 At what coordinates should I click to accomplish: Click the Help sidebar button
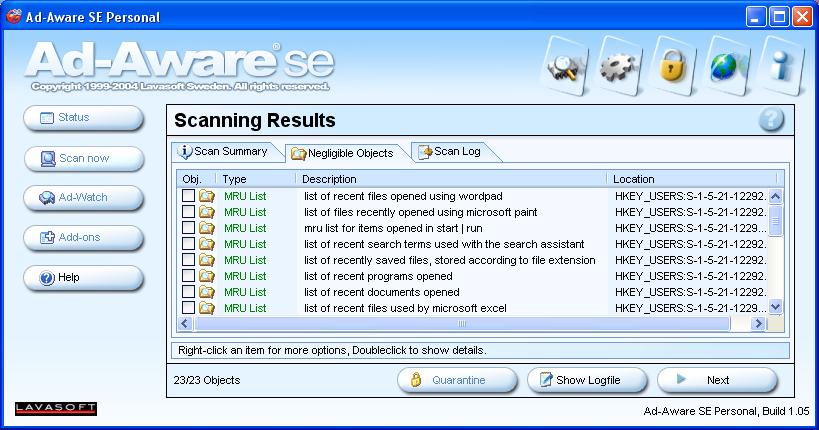point(84,277)
